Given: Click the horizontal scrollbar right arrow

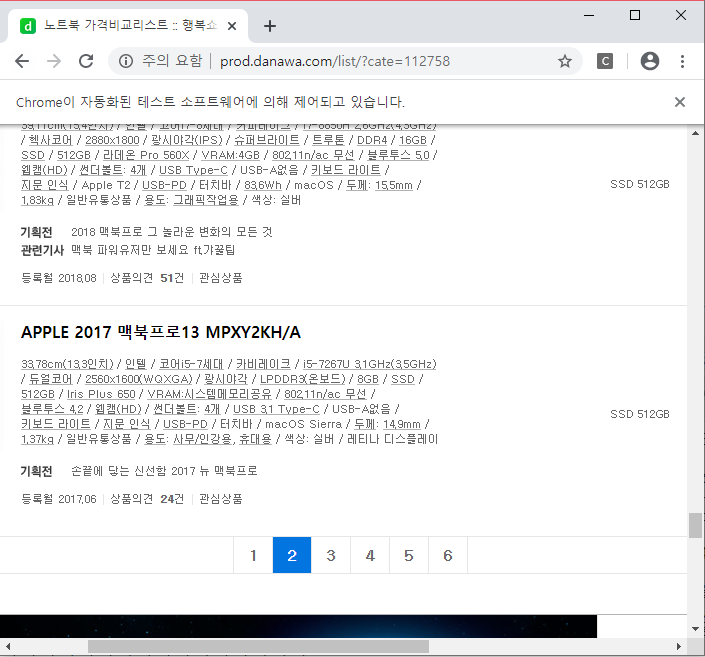Looking at the screenshot, I should 679,647.
